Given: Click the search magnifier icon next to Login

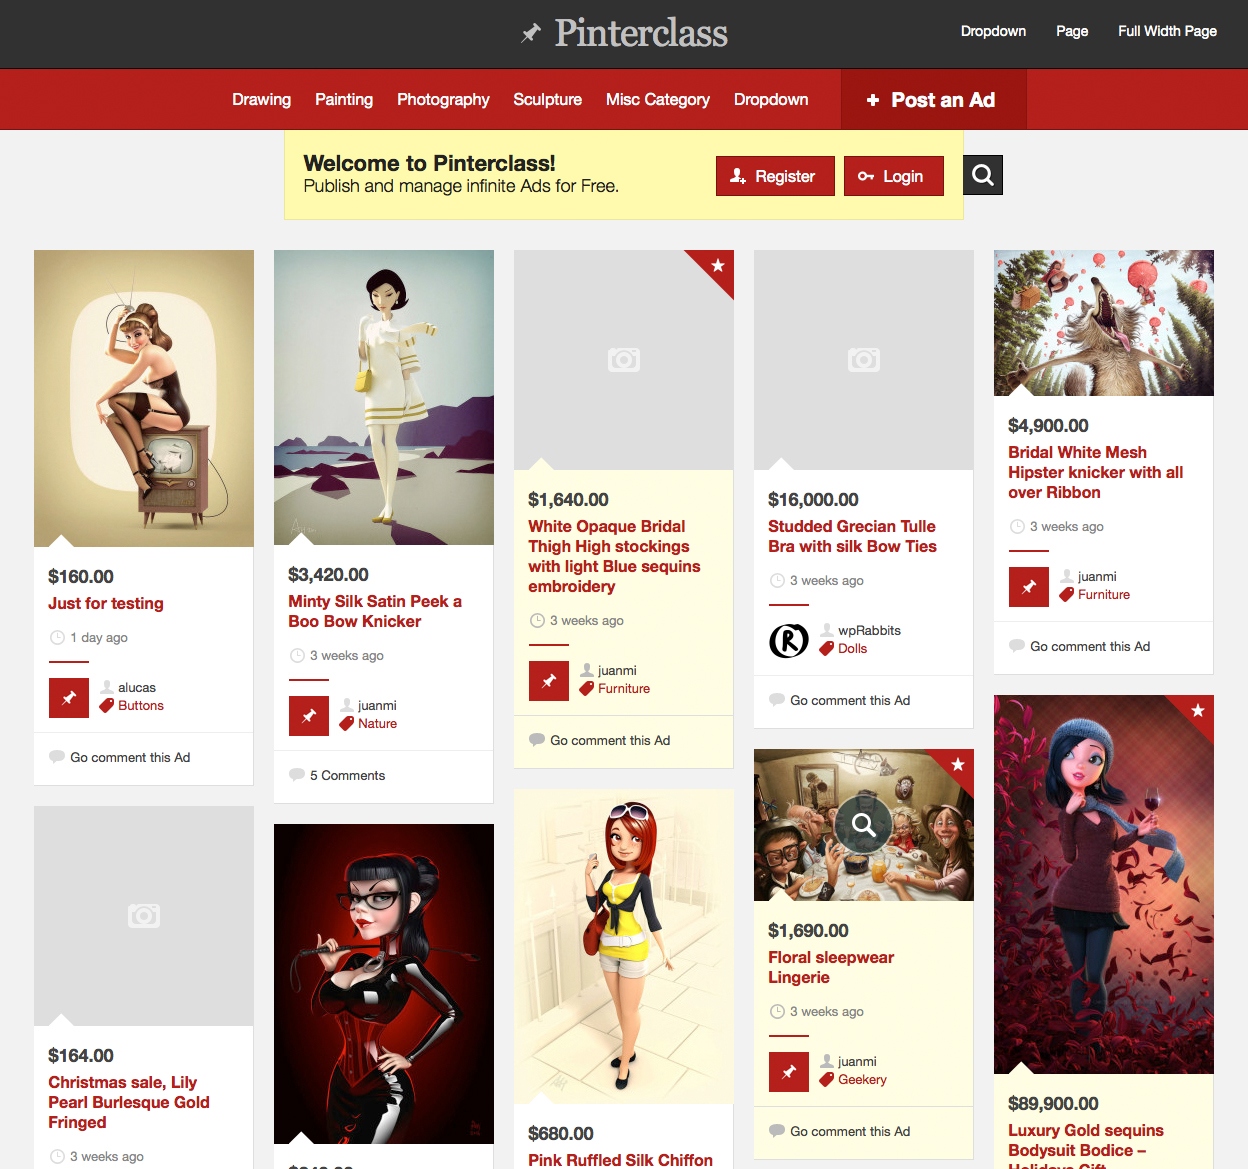Looking at the screenshot, I should 982,175.
